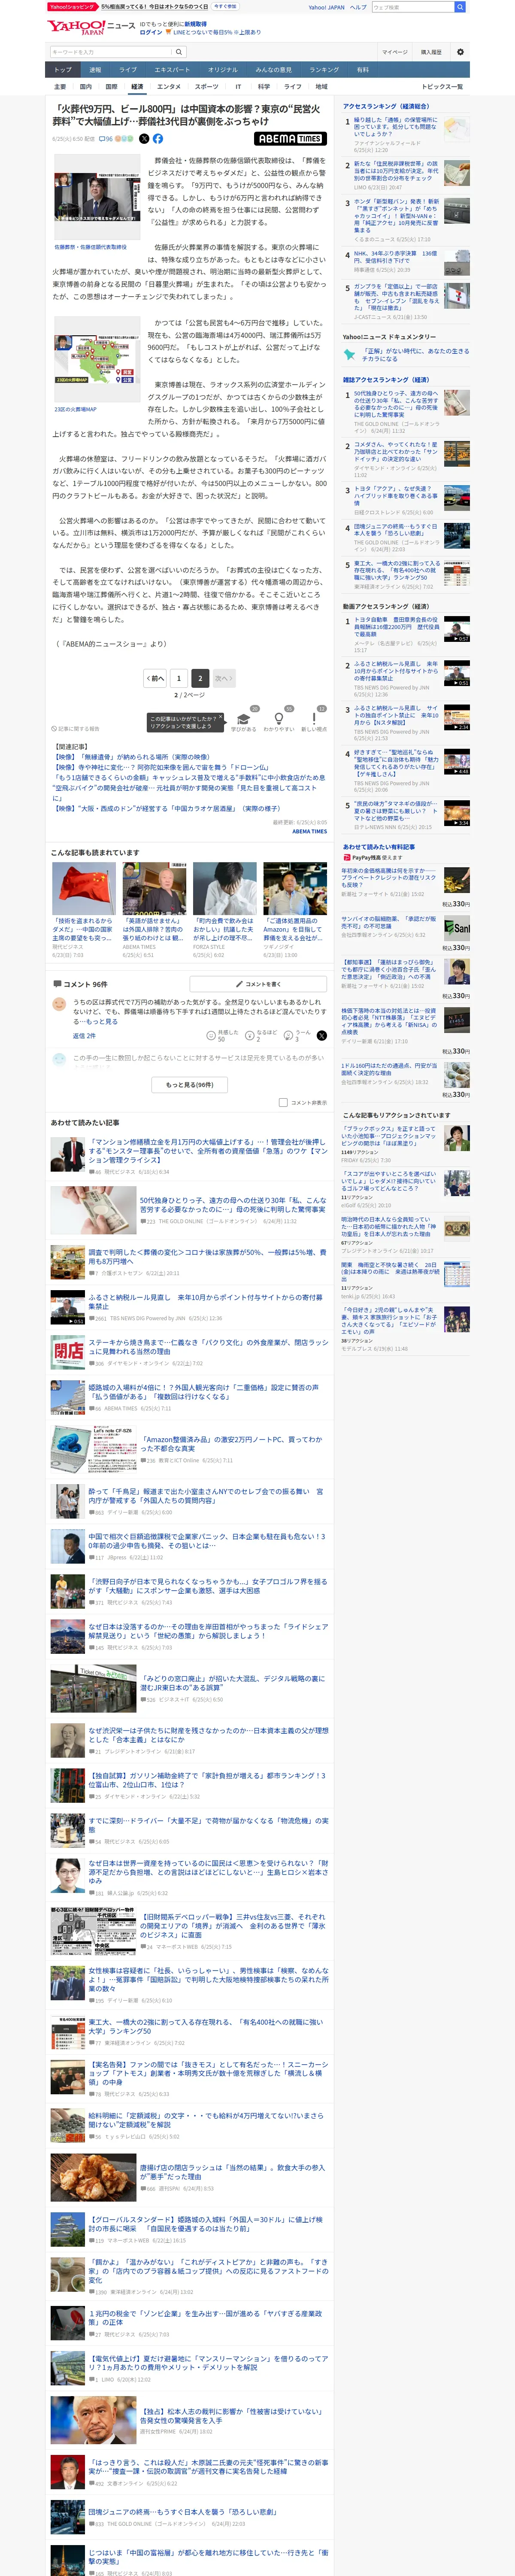
Task: Select the 経済 category tab
Action: pyautogui.click(x=137, y=87)
